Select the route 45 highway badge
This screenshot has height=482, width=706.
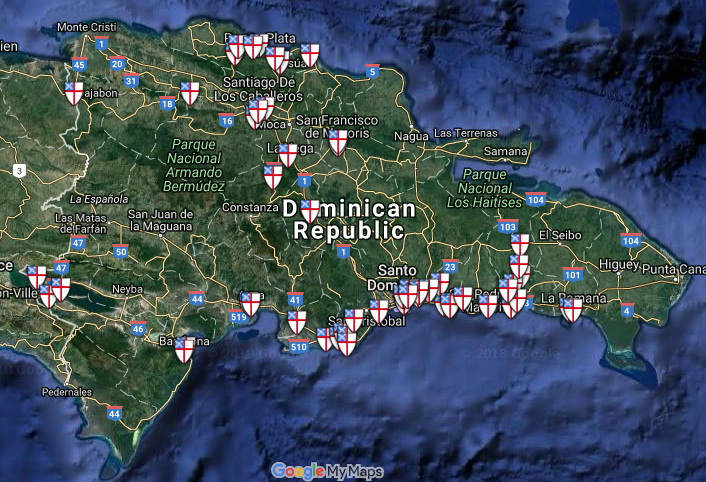click(x=79, y=64)
